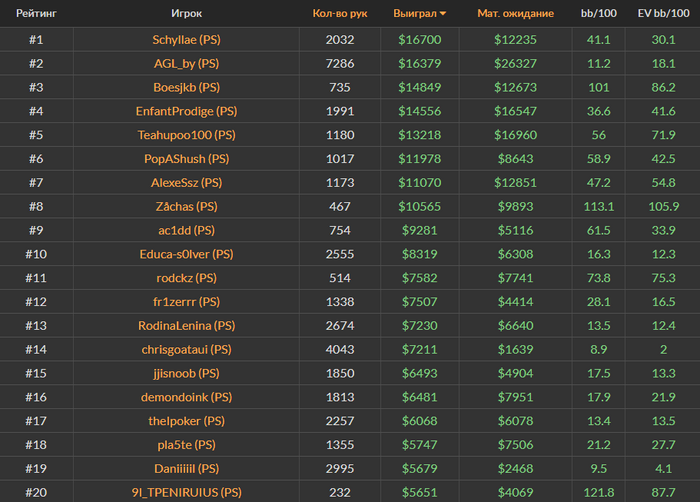Click the Мат. ожидание column header
The image size is (700, 502).
522,14
